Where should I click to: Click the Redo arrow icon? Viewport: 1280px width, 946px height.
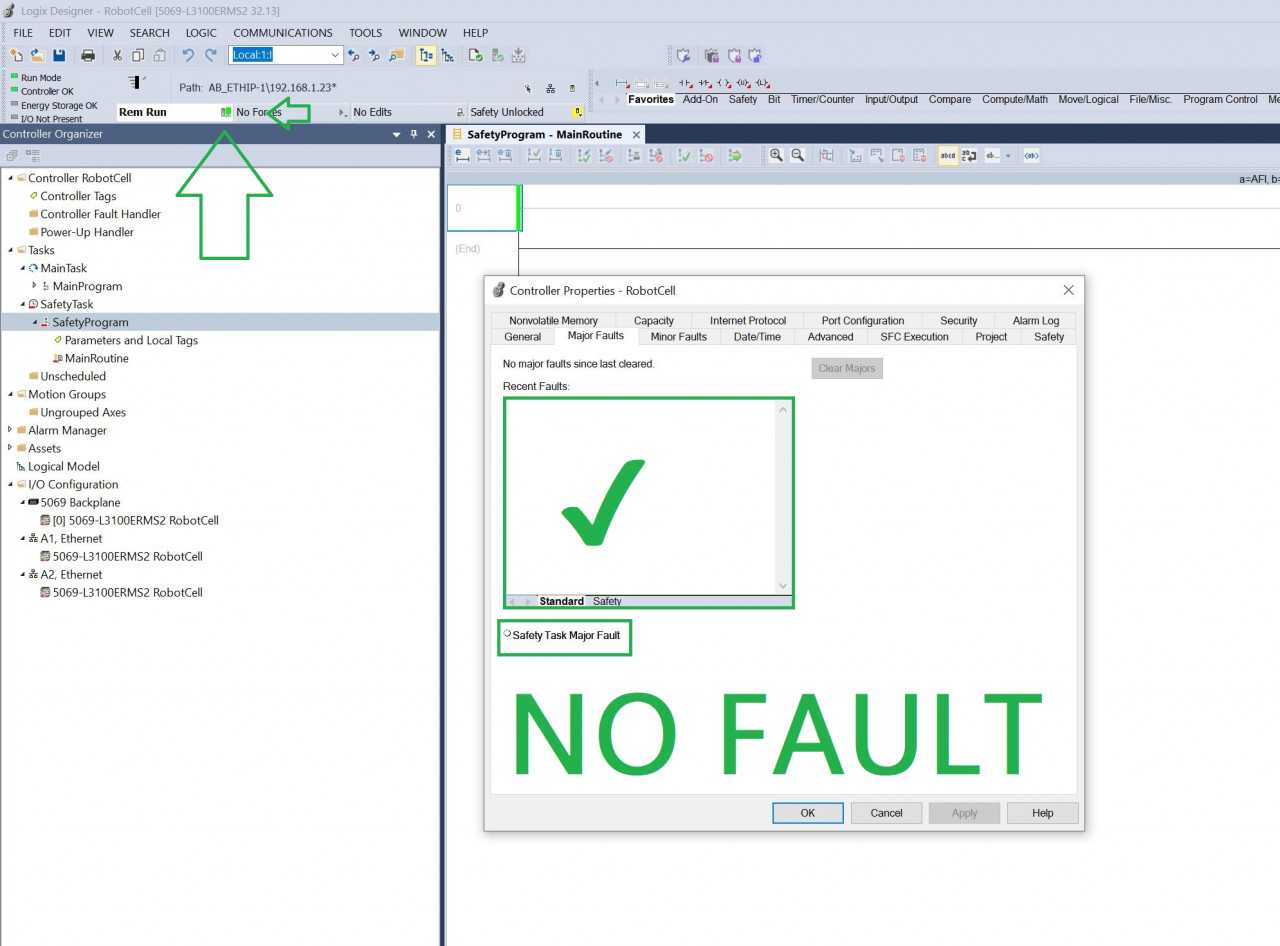click(211, 55)
